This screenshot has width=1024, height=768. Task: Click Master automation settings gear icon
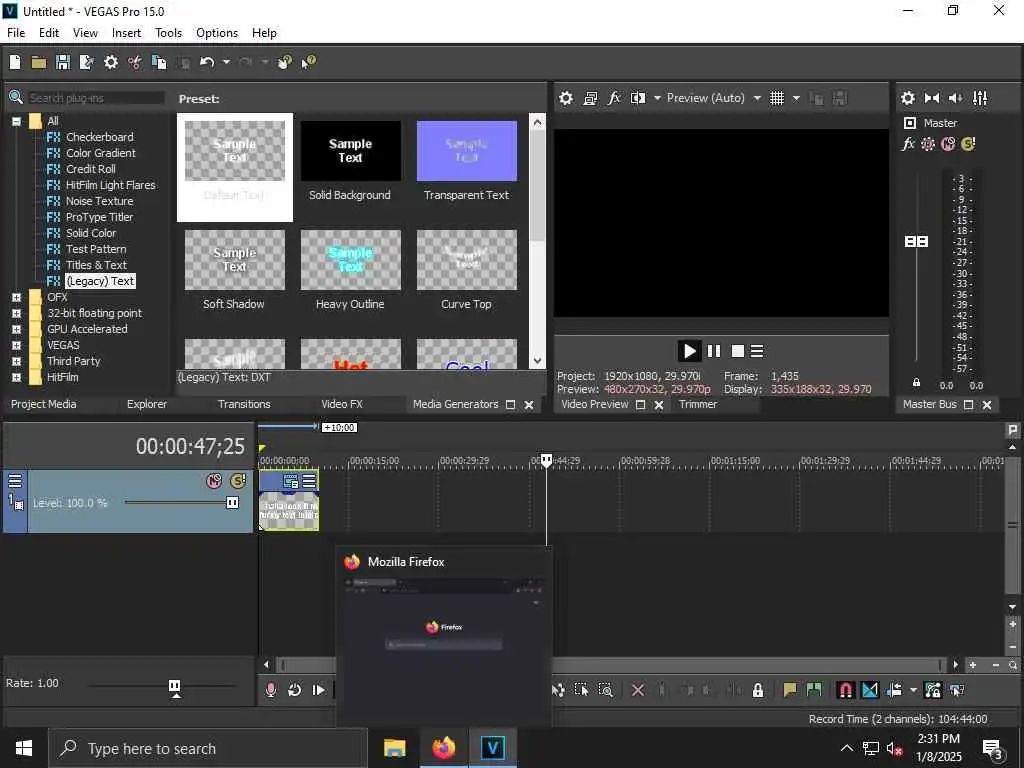927,144
